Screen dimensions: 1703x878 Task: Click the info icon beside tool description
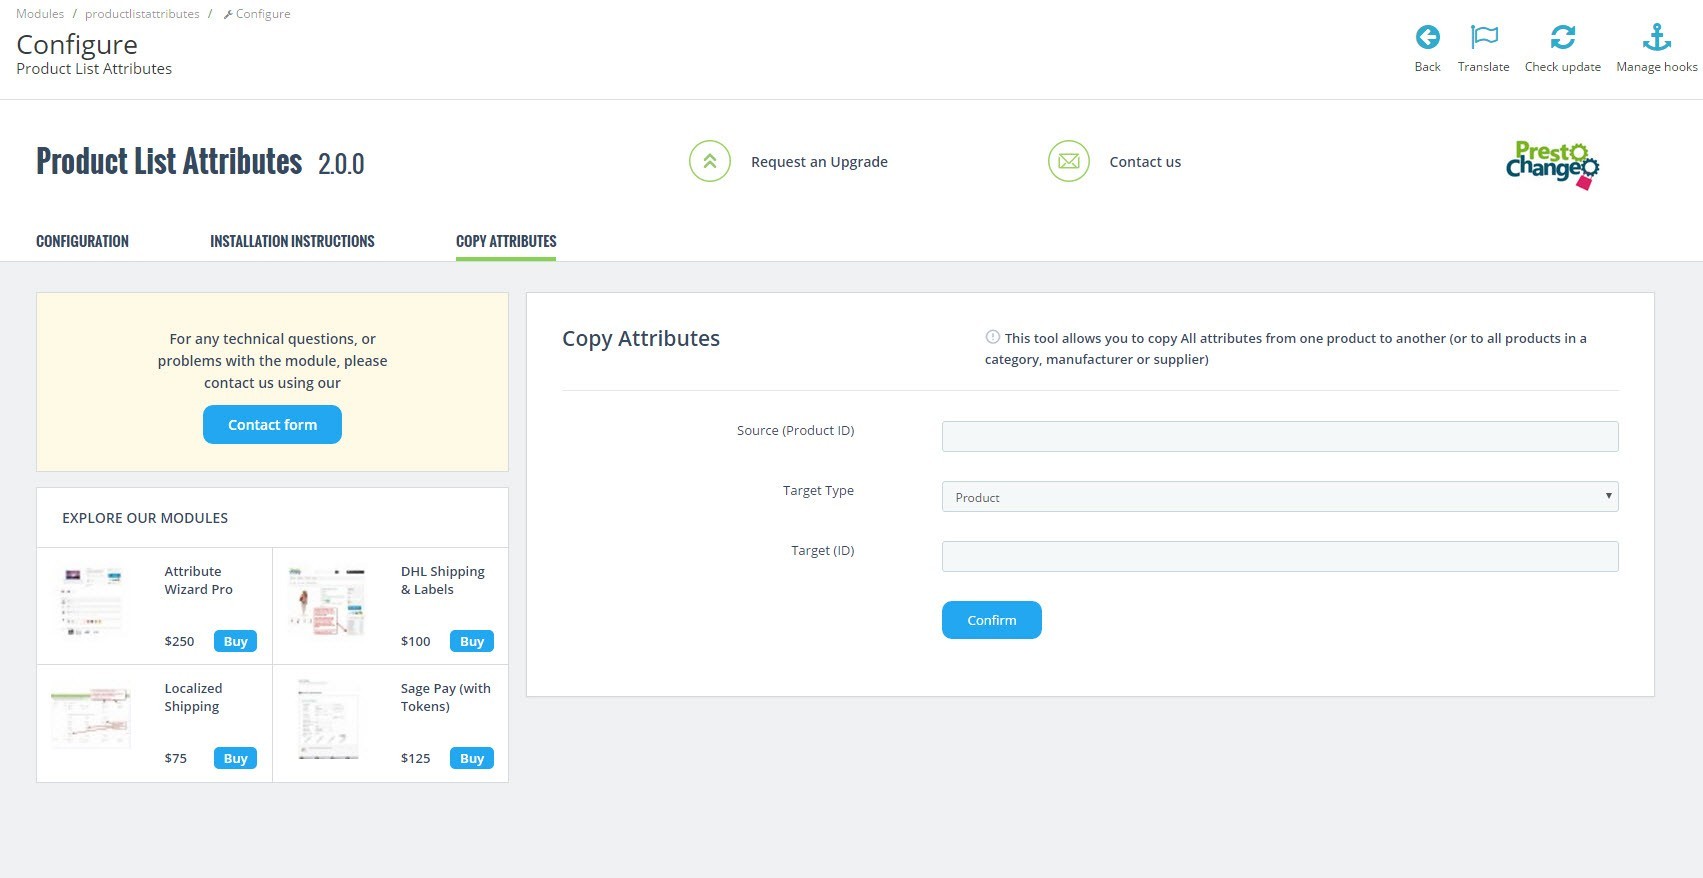[992, 337]
